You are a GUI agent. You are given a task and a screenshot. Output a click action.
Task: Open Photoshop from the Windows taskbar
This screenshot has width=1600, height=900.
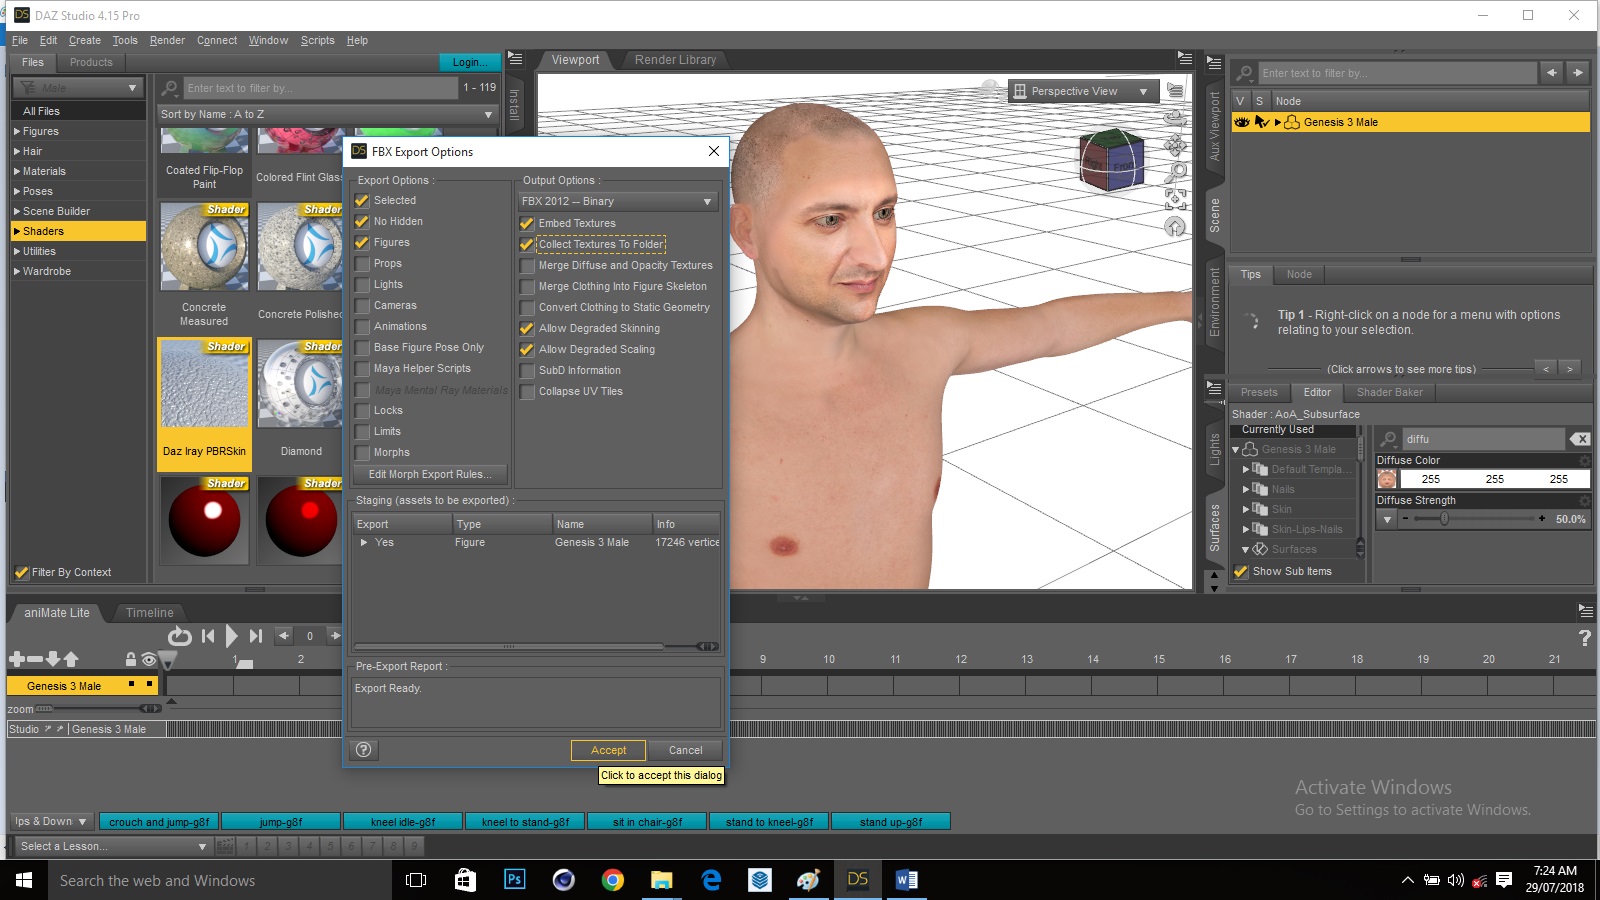[514, 880]
